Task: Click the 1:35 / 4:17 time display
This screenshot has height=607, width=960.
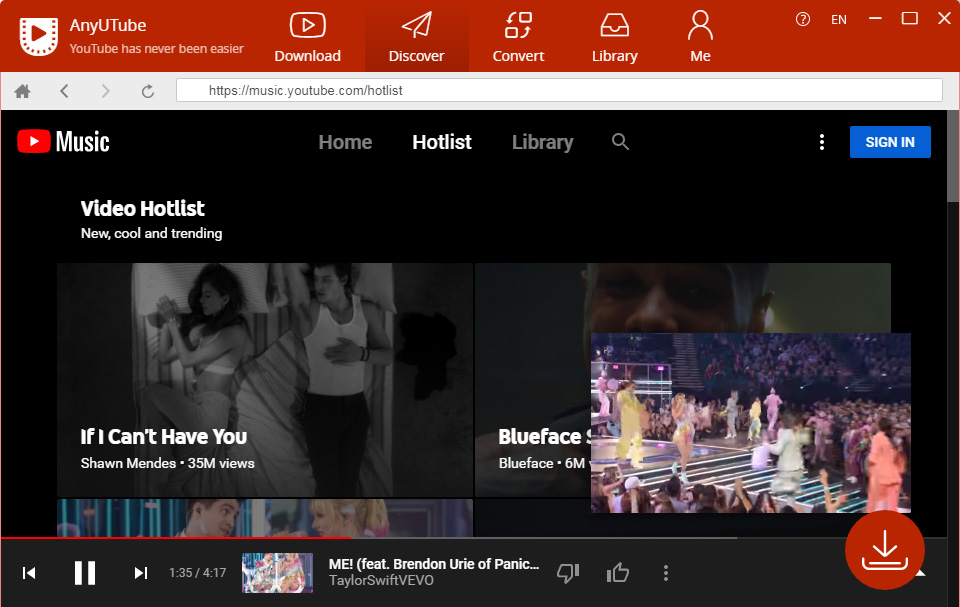Action: tap(197, 573)
